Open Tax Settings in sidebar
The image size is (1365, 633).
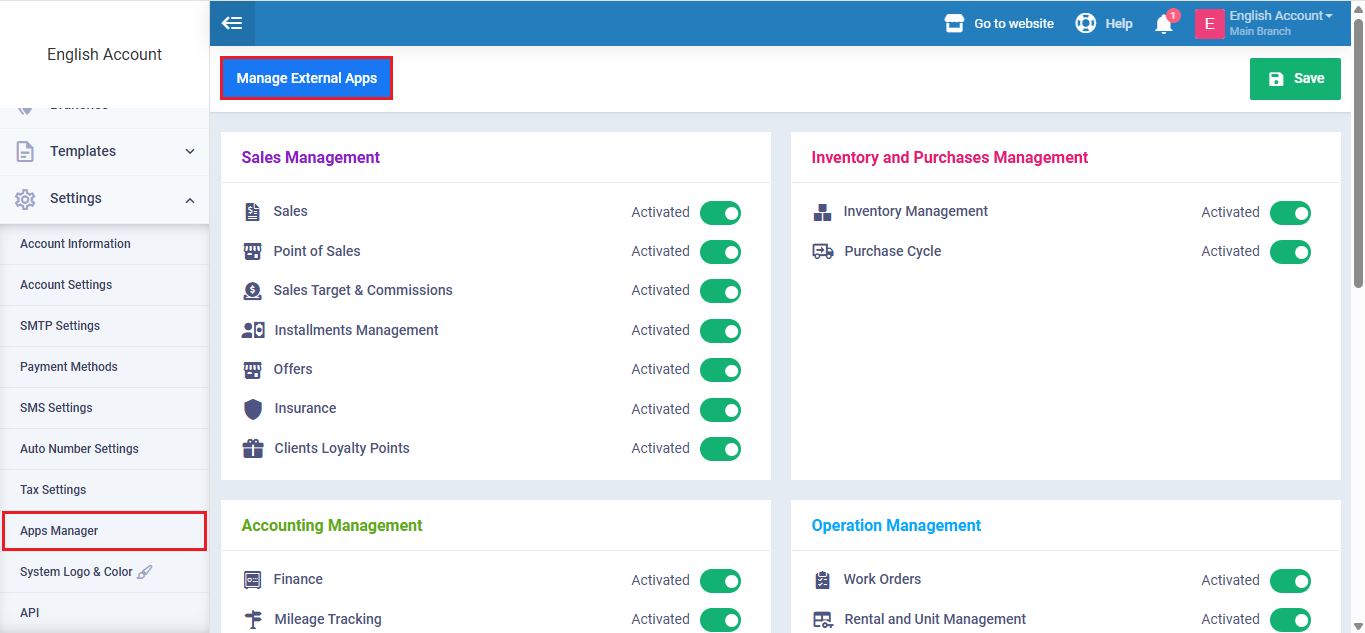53,490
